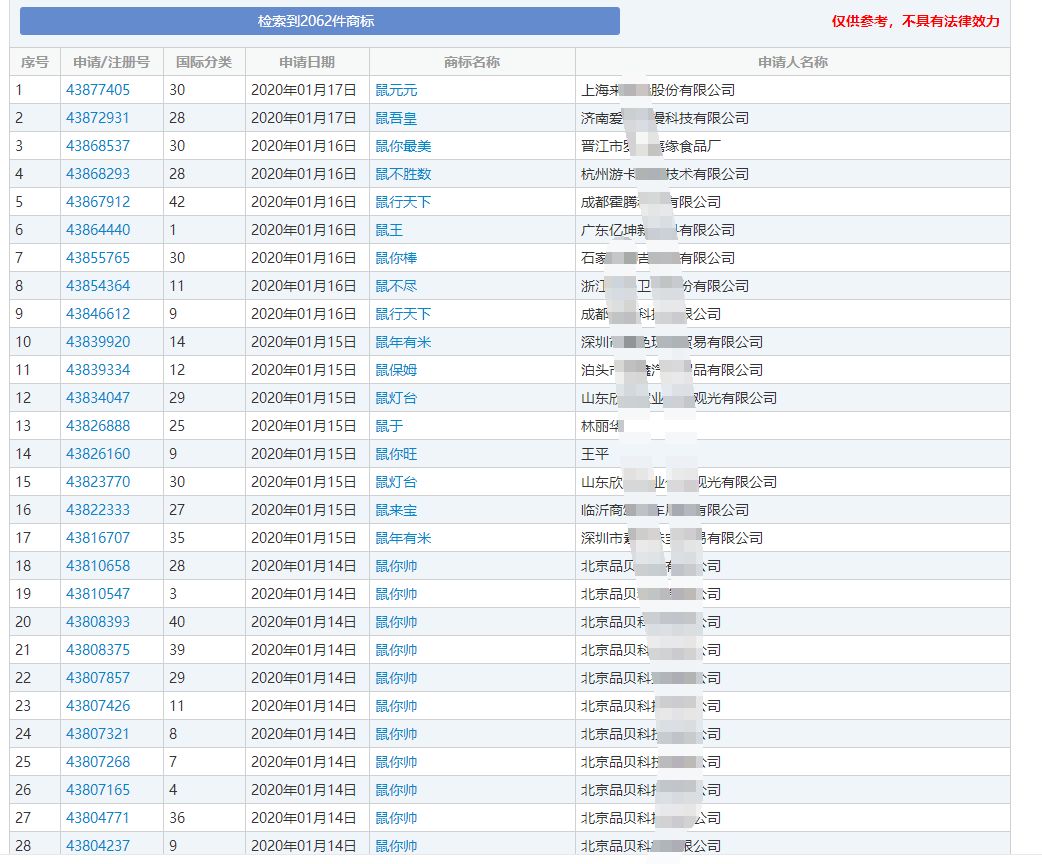Viewport: 1042px width, 864px height.
Task: Open the 鼠不尽 trademark link
Action: pos(396,286)
